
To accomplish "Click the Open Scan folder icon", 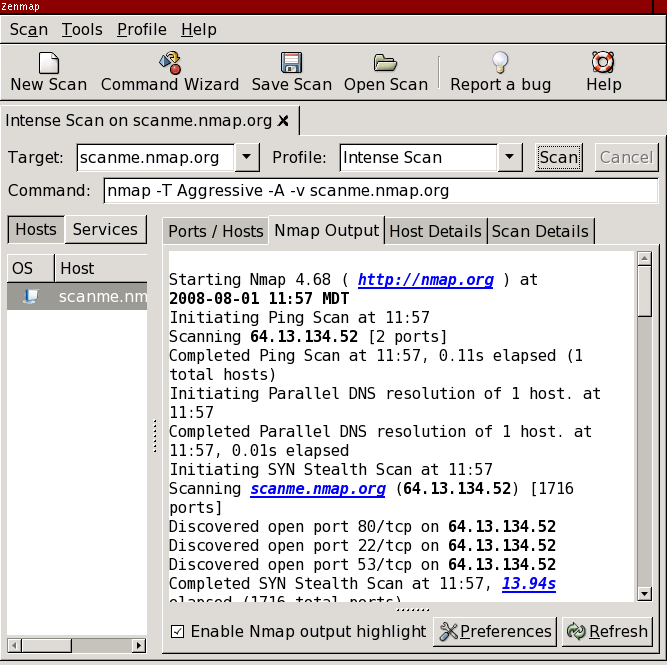I will tap(385, 63).
